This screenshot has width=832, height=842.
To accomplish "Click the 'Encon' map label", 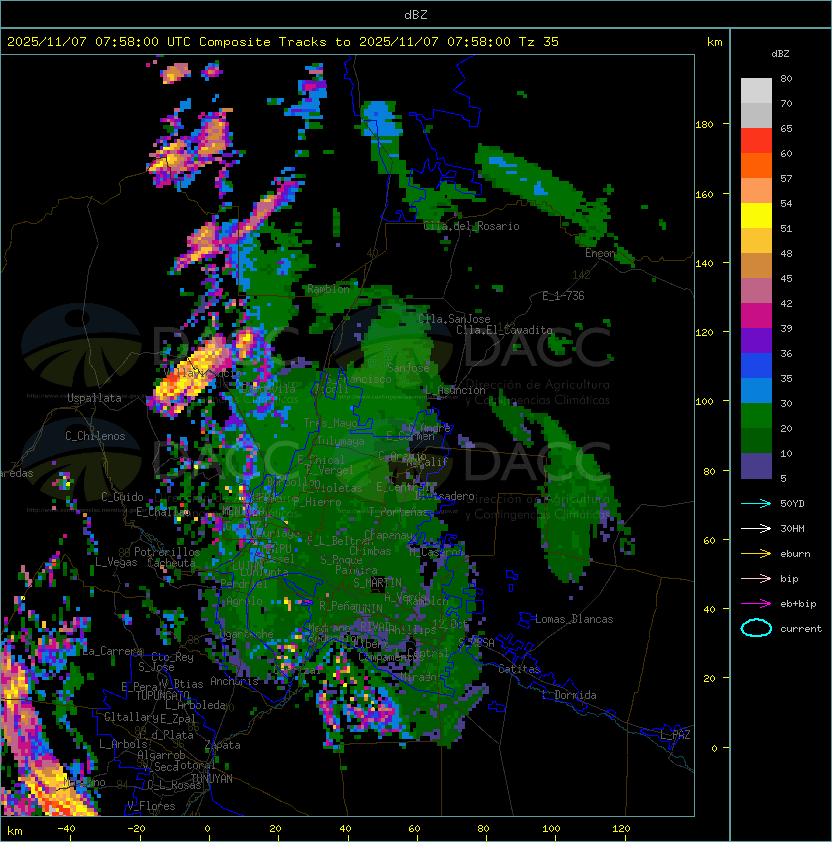I will coord(600,253).
